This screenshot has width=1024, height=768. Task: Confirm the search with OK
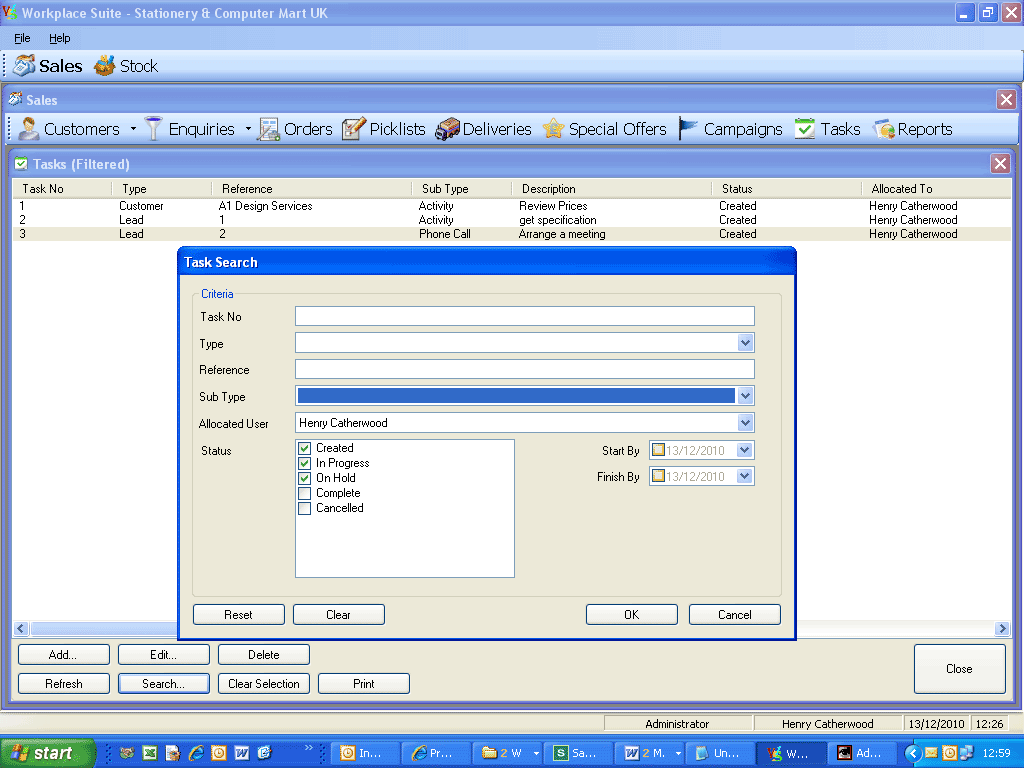tap(632, 615)
